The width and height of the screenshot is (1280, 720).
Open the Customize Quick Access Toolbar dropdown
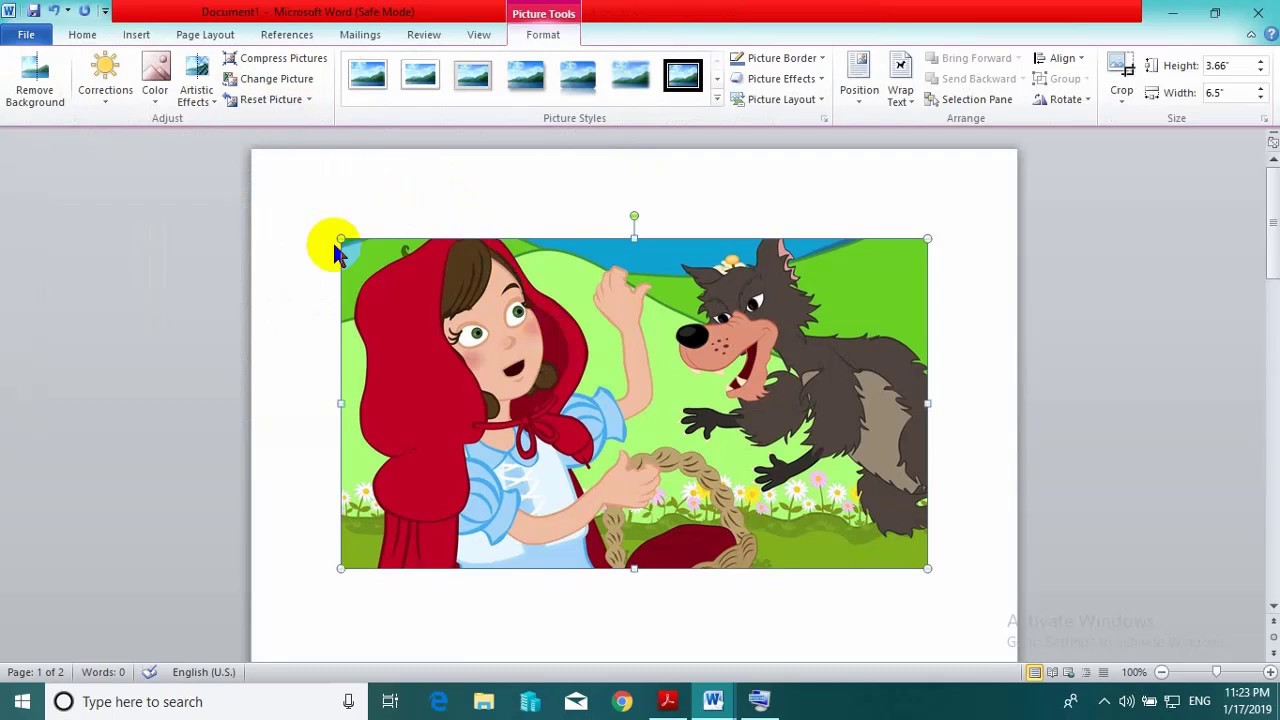pos(105,12)
